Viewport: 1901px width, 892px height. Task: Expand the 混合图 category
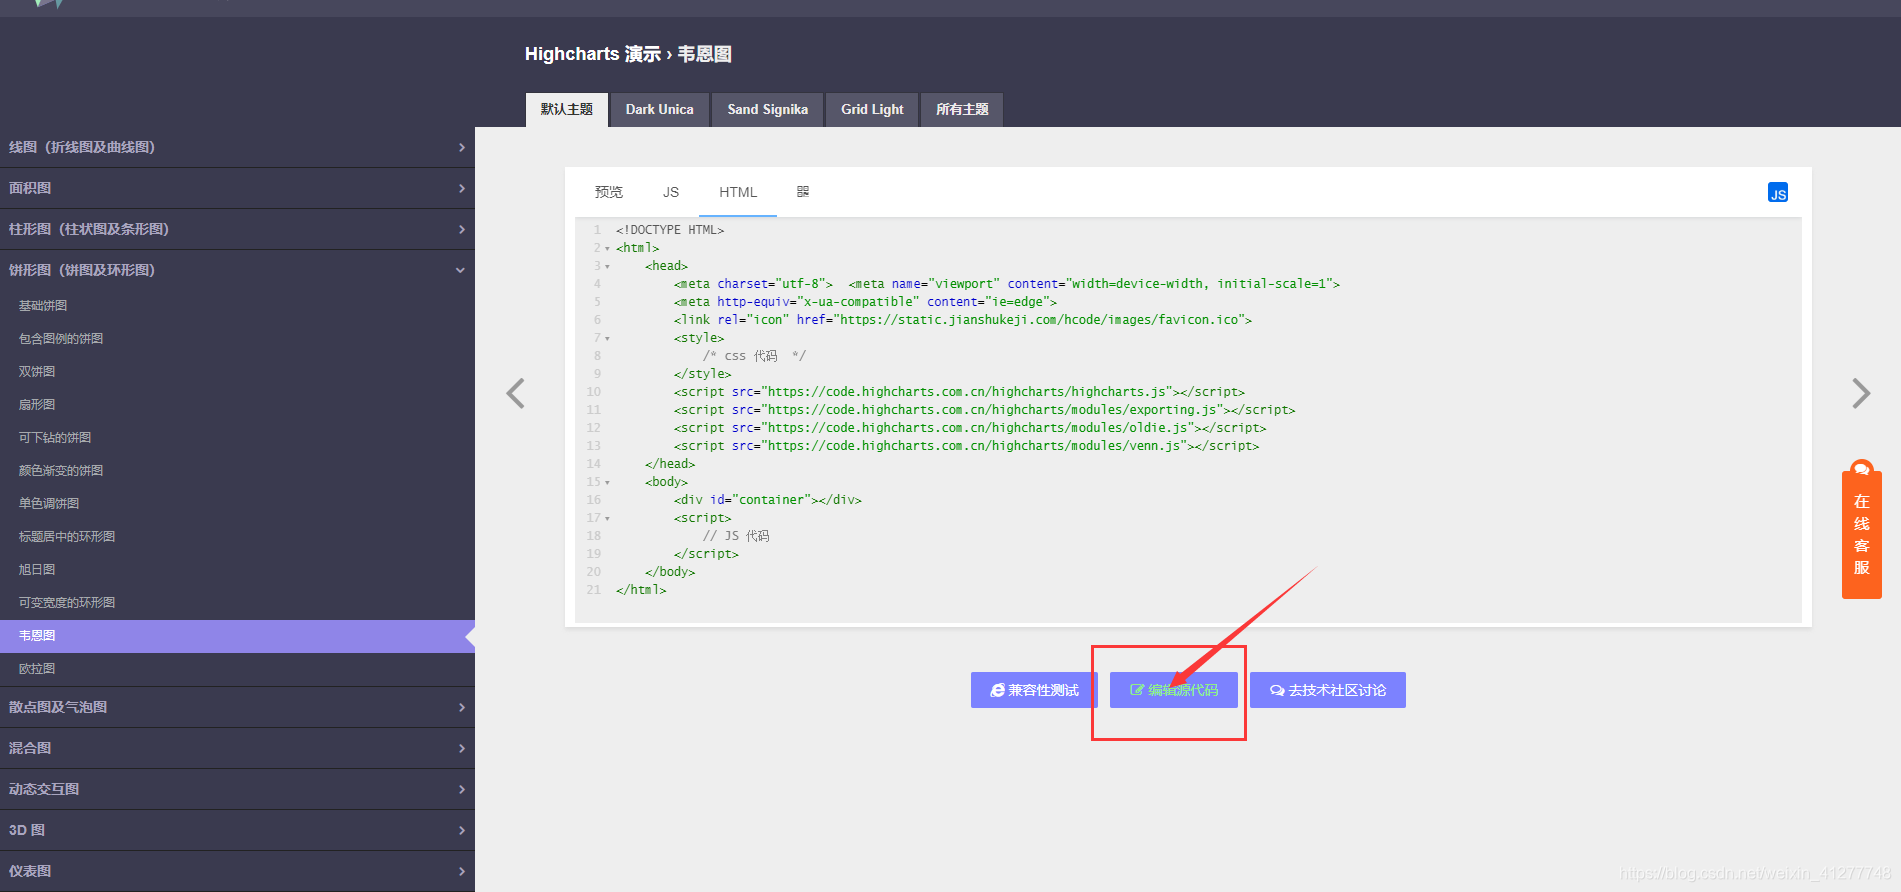coord(237,748)
